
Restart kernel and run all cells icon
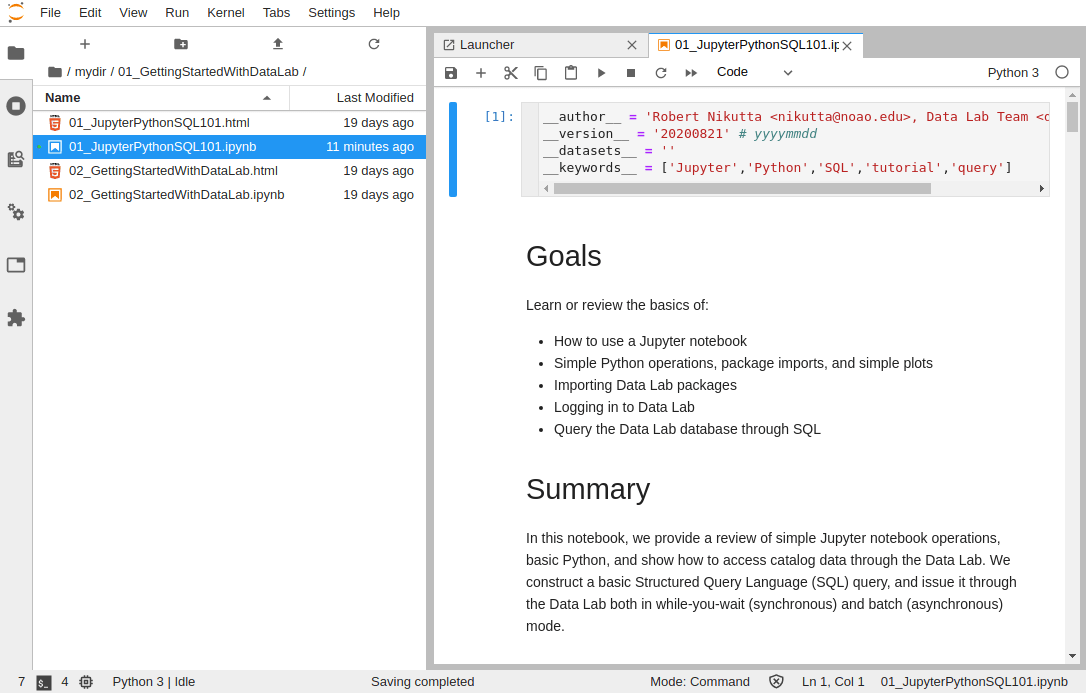[x=691, y=72]
